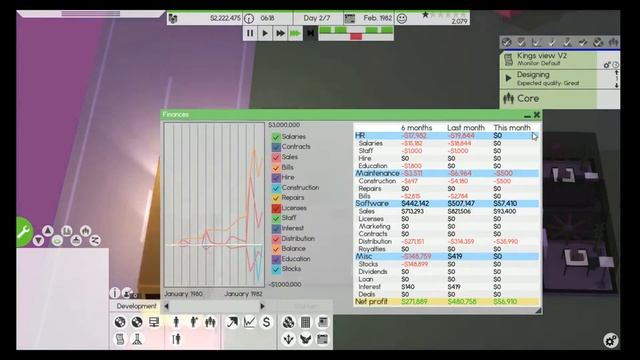This screenshot has width=640, height=360.
Task: Click the S dollar finance icon
Action: coord(266,322)
